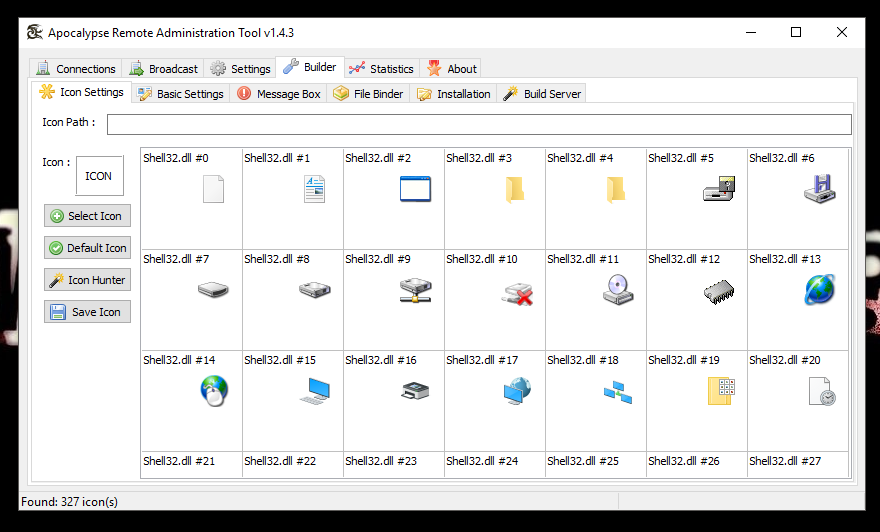Pick the network drive icon Shell32.dll #9
The width and height of the screenshot is (880, 532).
point(415,290)
